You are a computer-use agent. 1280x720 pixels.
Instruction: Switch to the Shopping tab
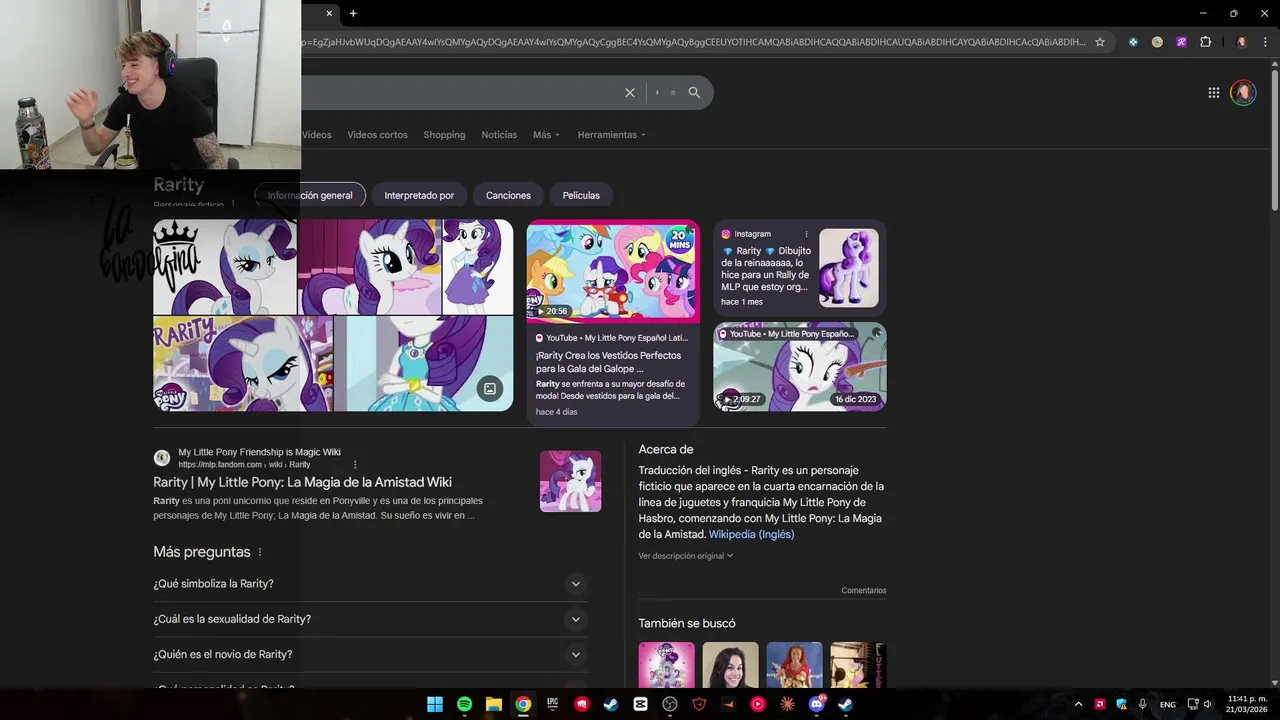tap(444, 134)
